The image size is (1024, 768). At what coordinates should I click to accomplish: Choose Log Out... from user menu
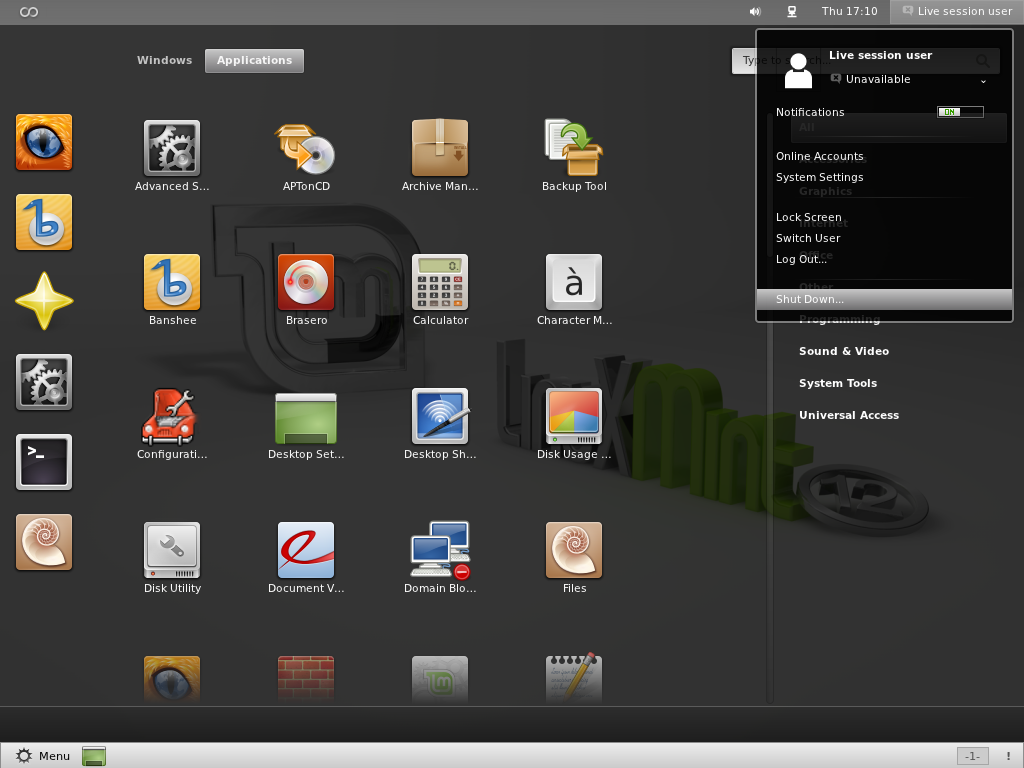[801, 259]
